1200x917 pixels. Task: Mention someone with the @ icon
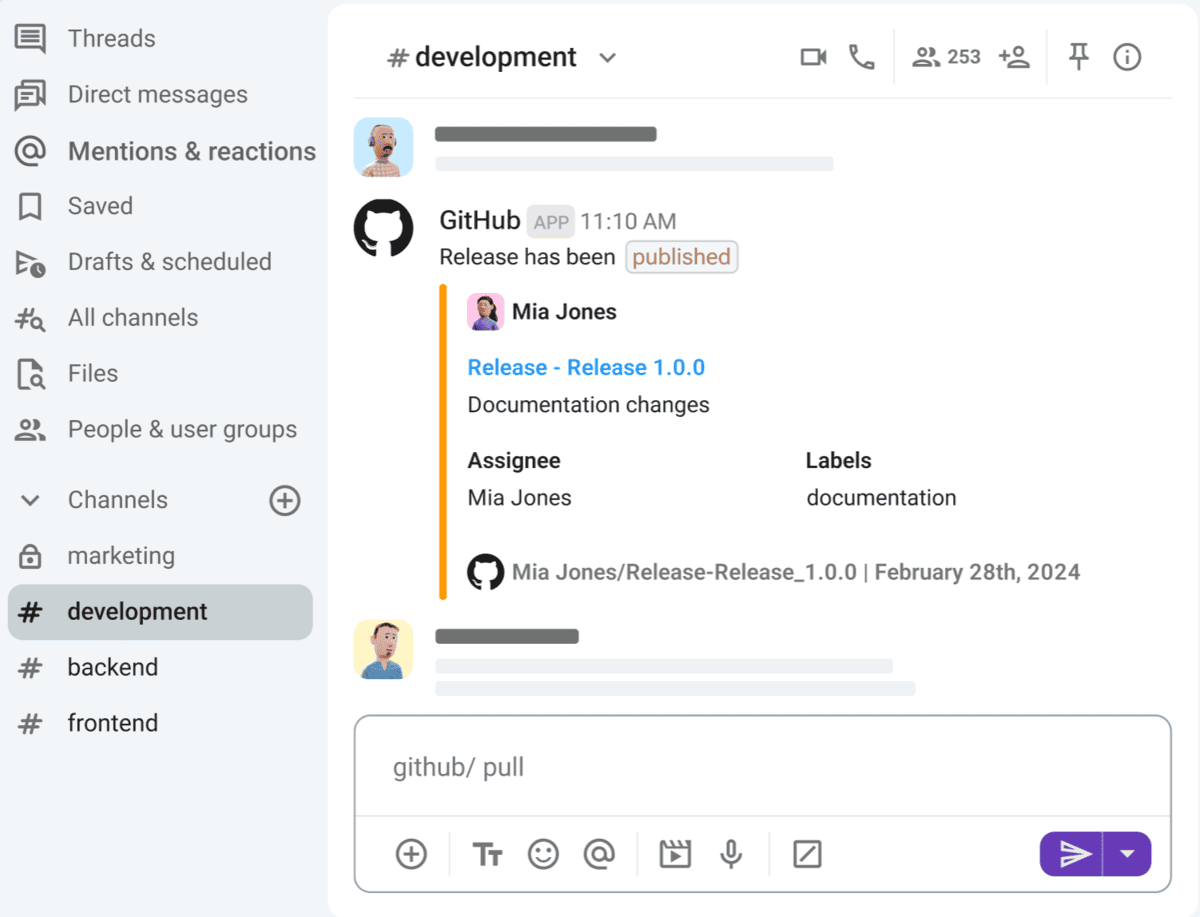coord(601,854)
